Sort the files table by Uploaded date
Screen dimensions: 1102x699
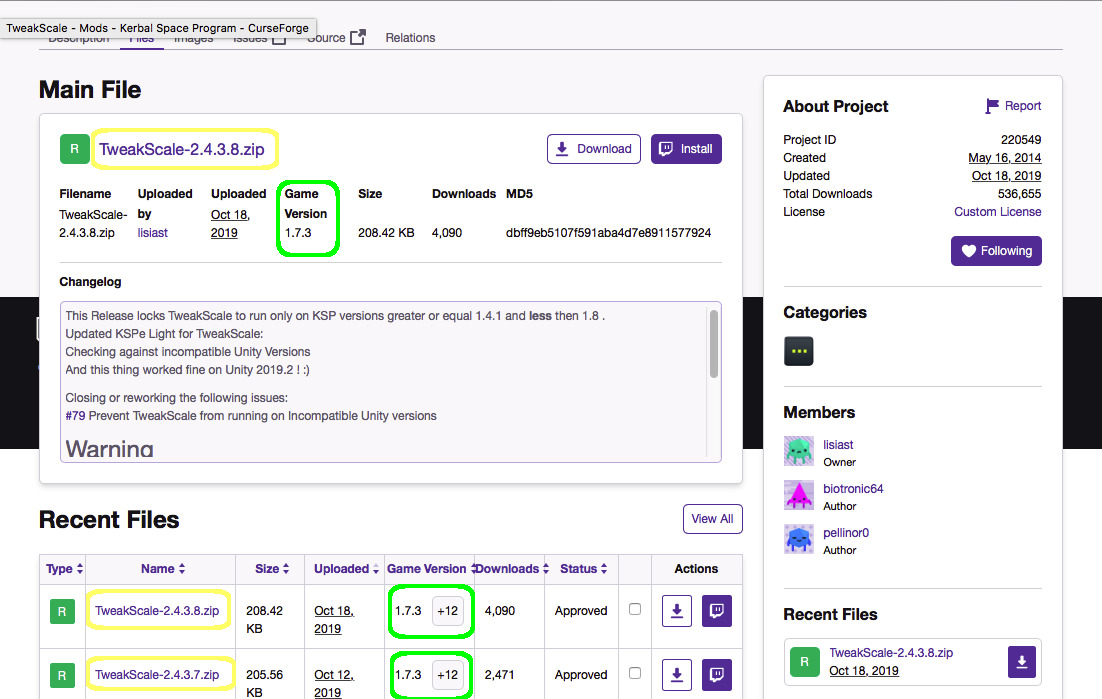346,569
